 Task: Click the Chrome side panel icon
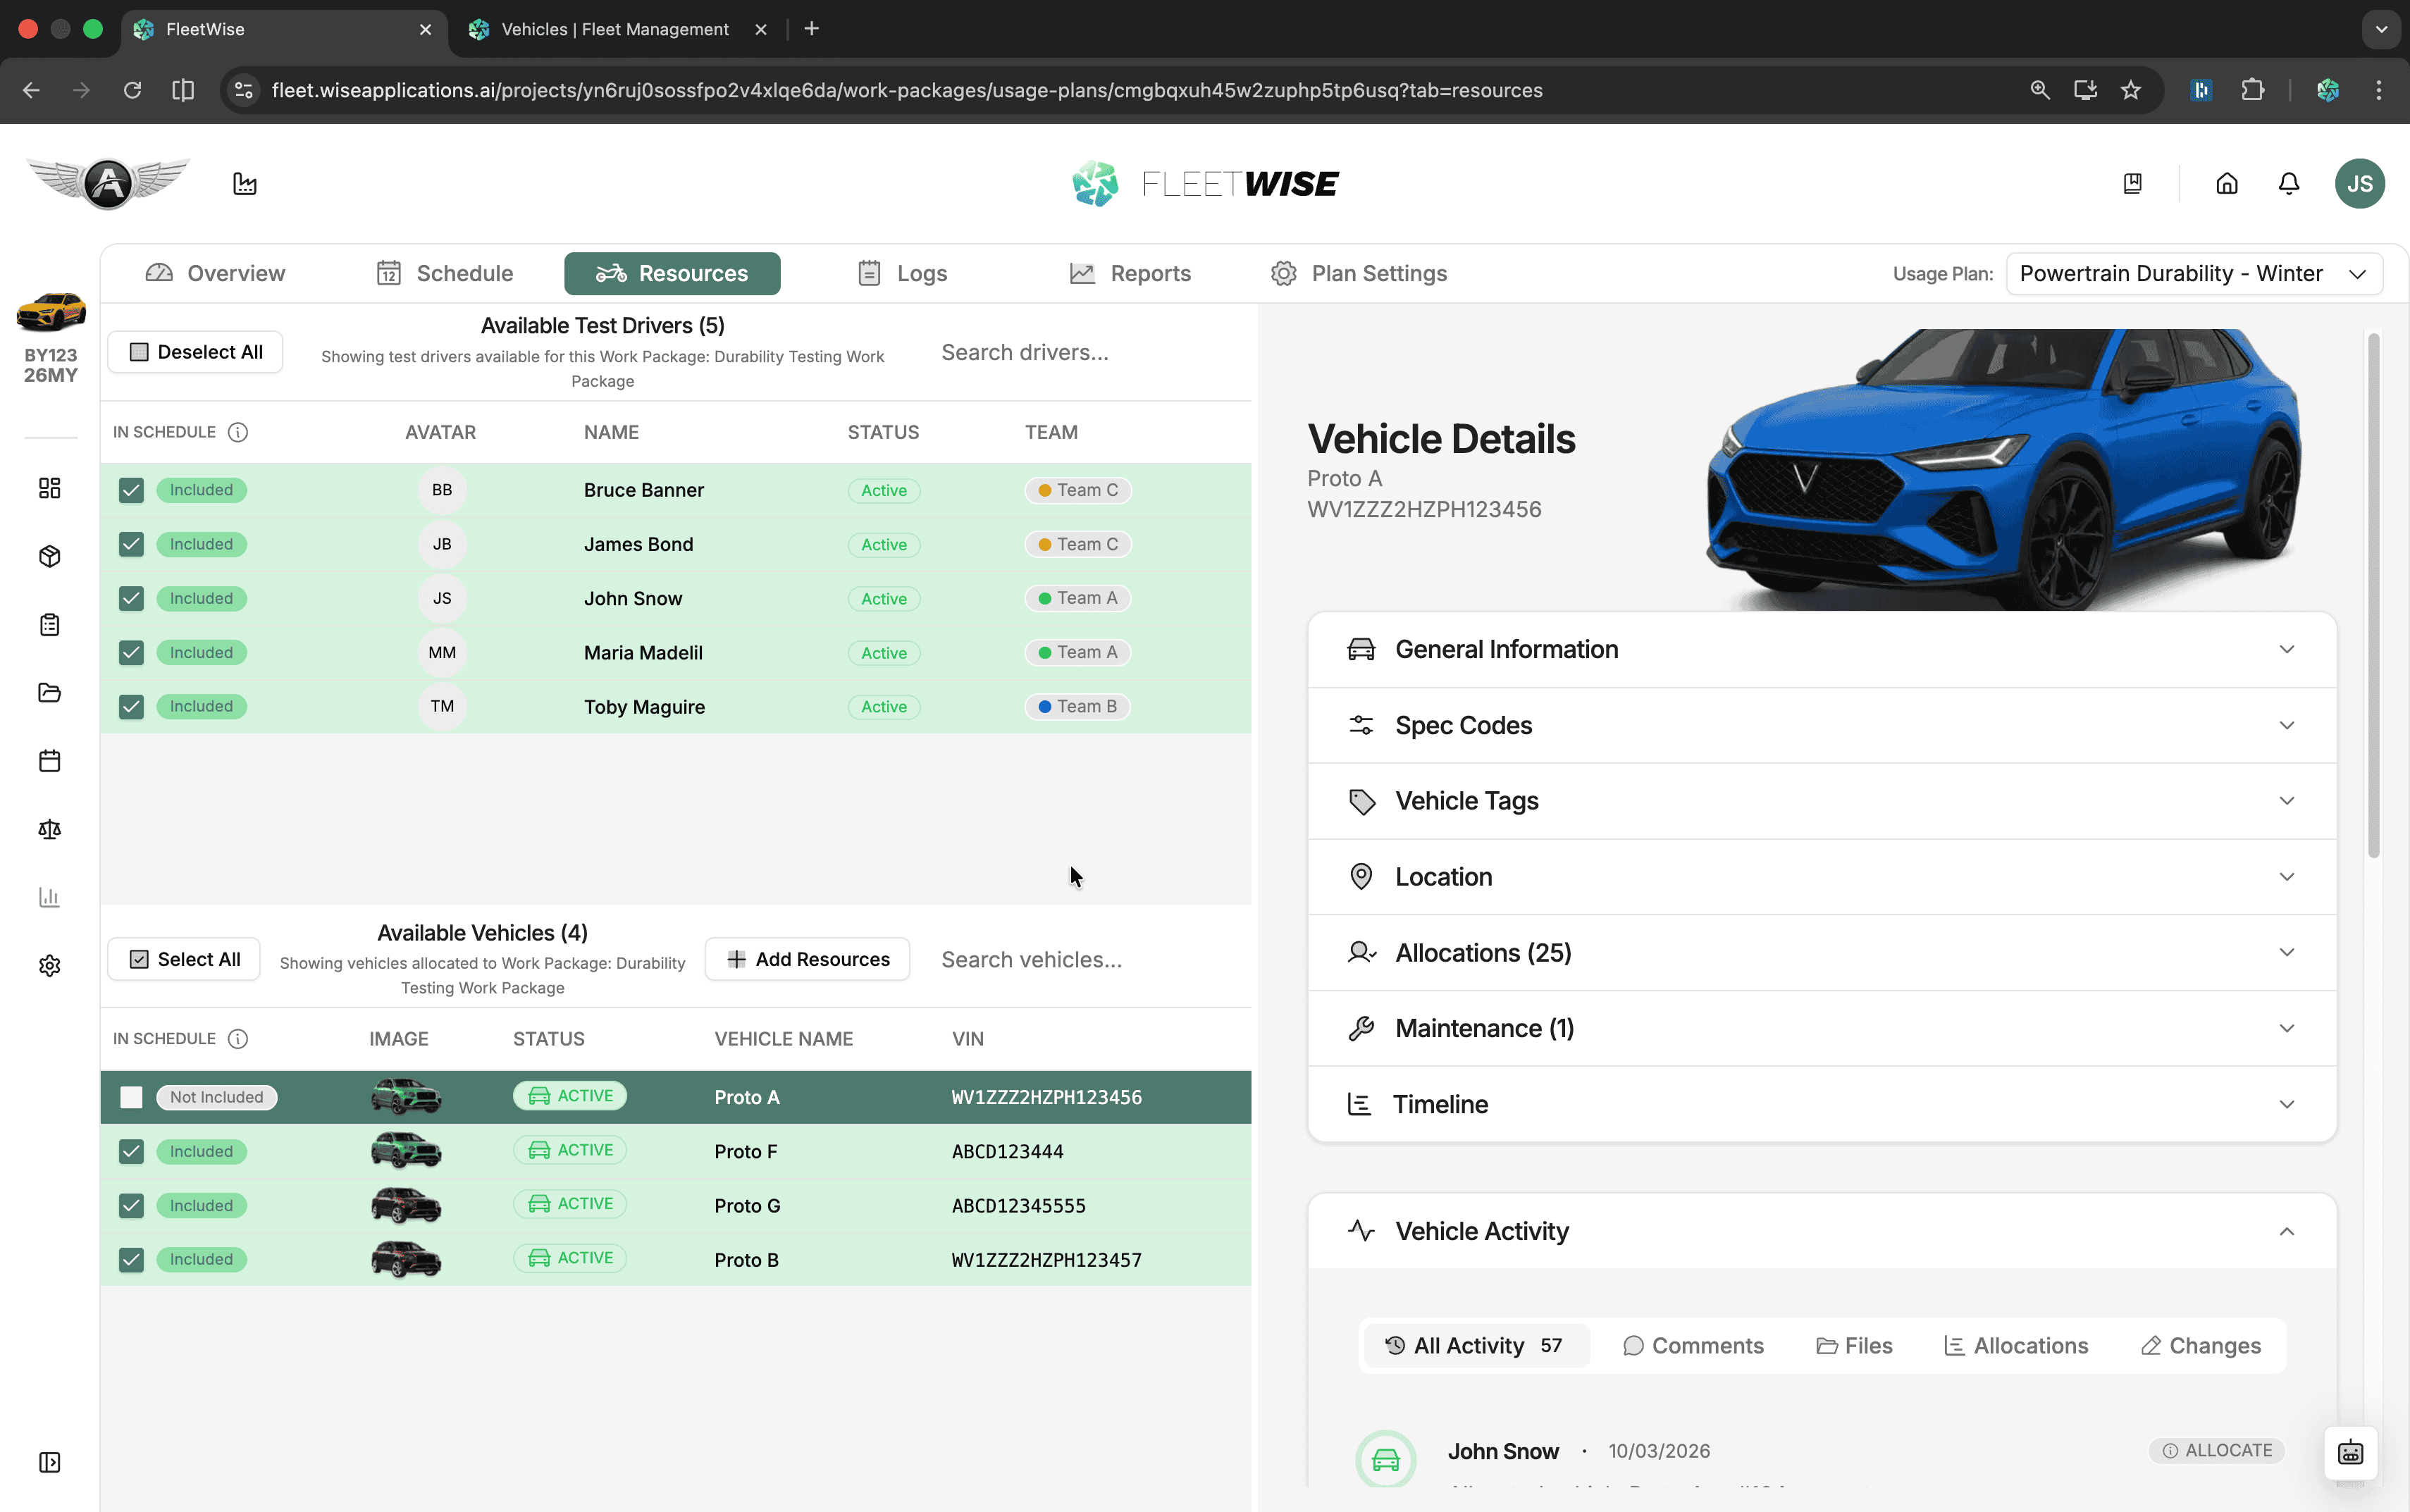pos(183,90)
